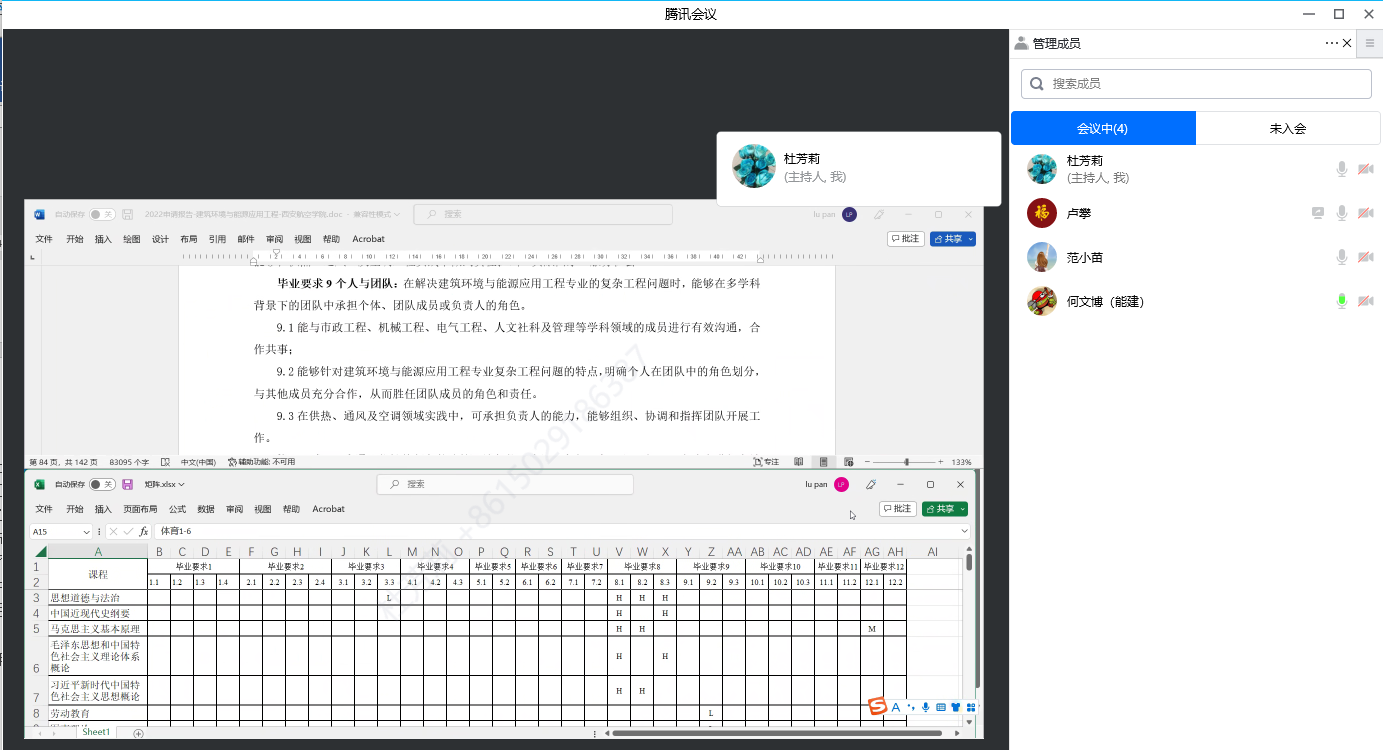Expand the Excel Name Box dropdown
The height and width of the screenshot is (750, 1383).
click(87, 531)
